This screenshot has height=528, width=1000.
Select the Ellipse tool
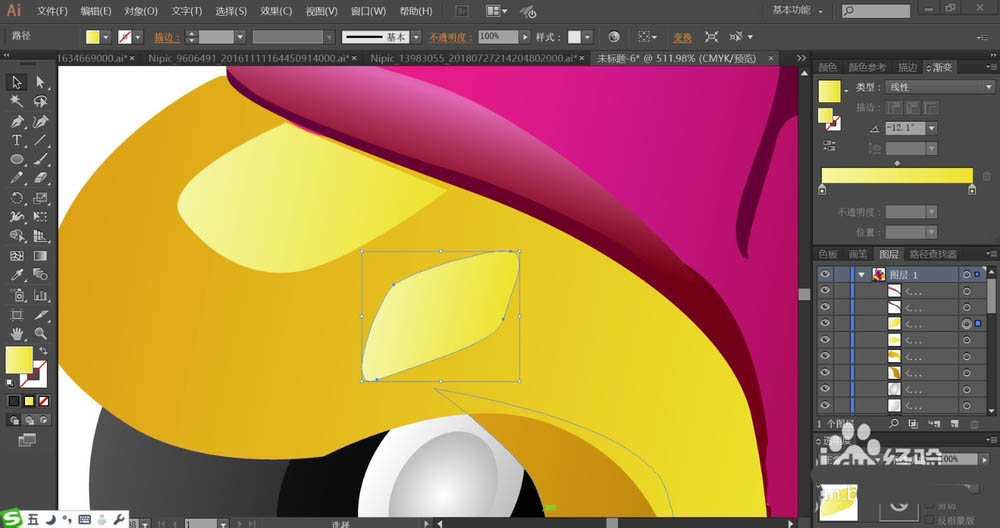tap(17, 159)
